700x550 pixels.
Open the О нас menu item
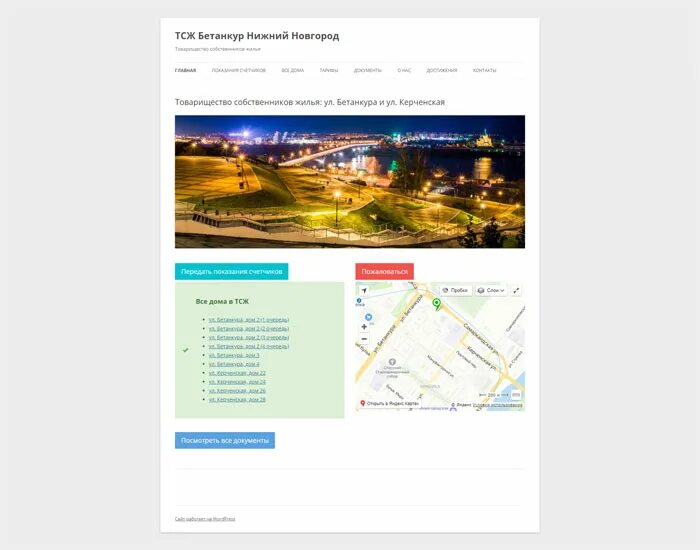(x=404, y=71)
